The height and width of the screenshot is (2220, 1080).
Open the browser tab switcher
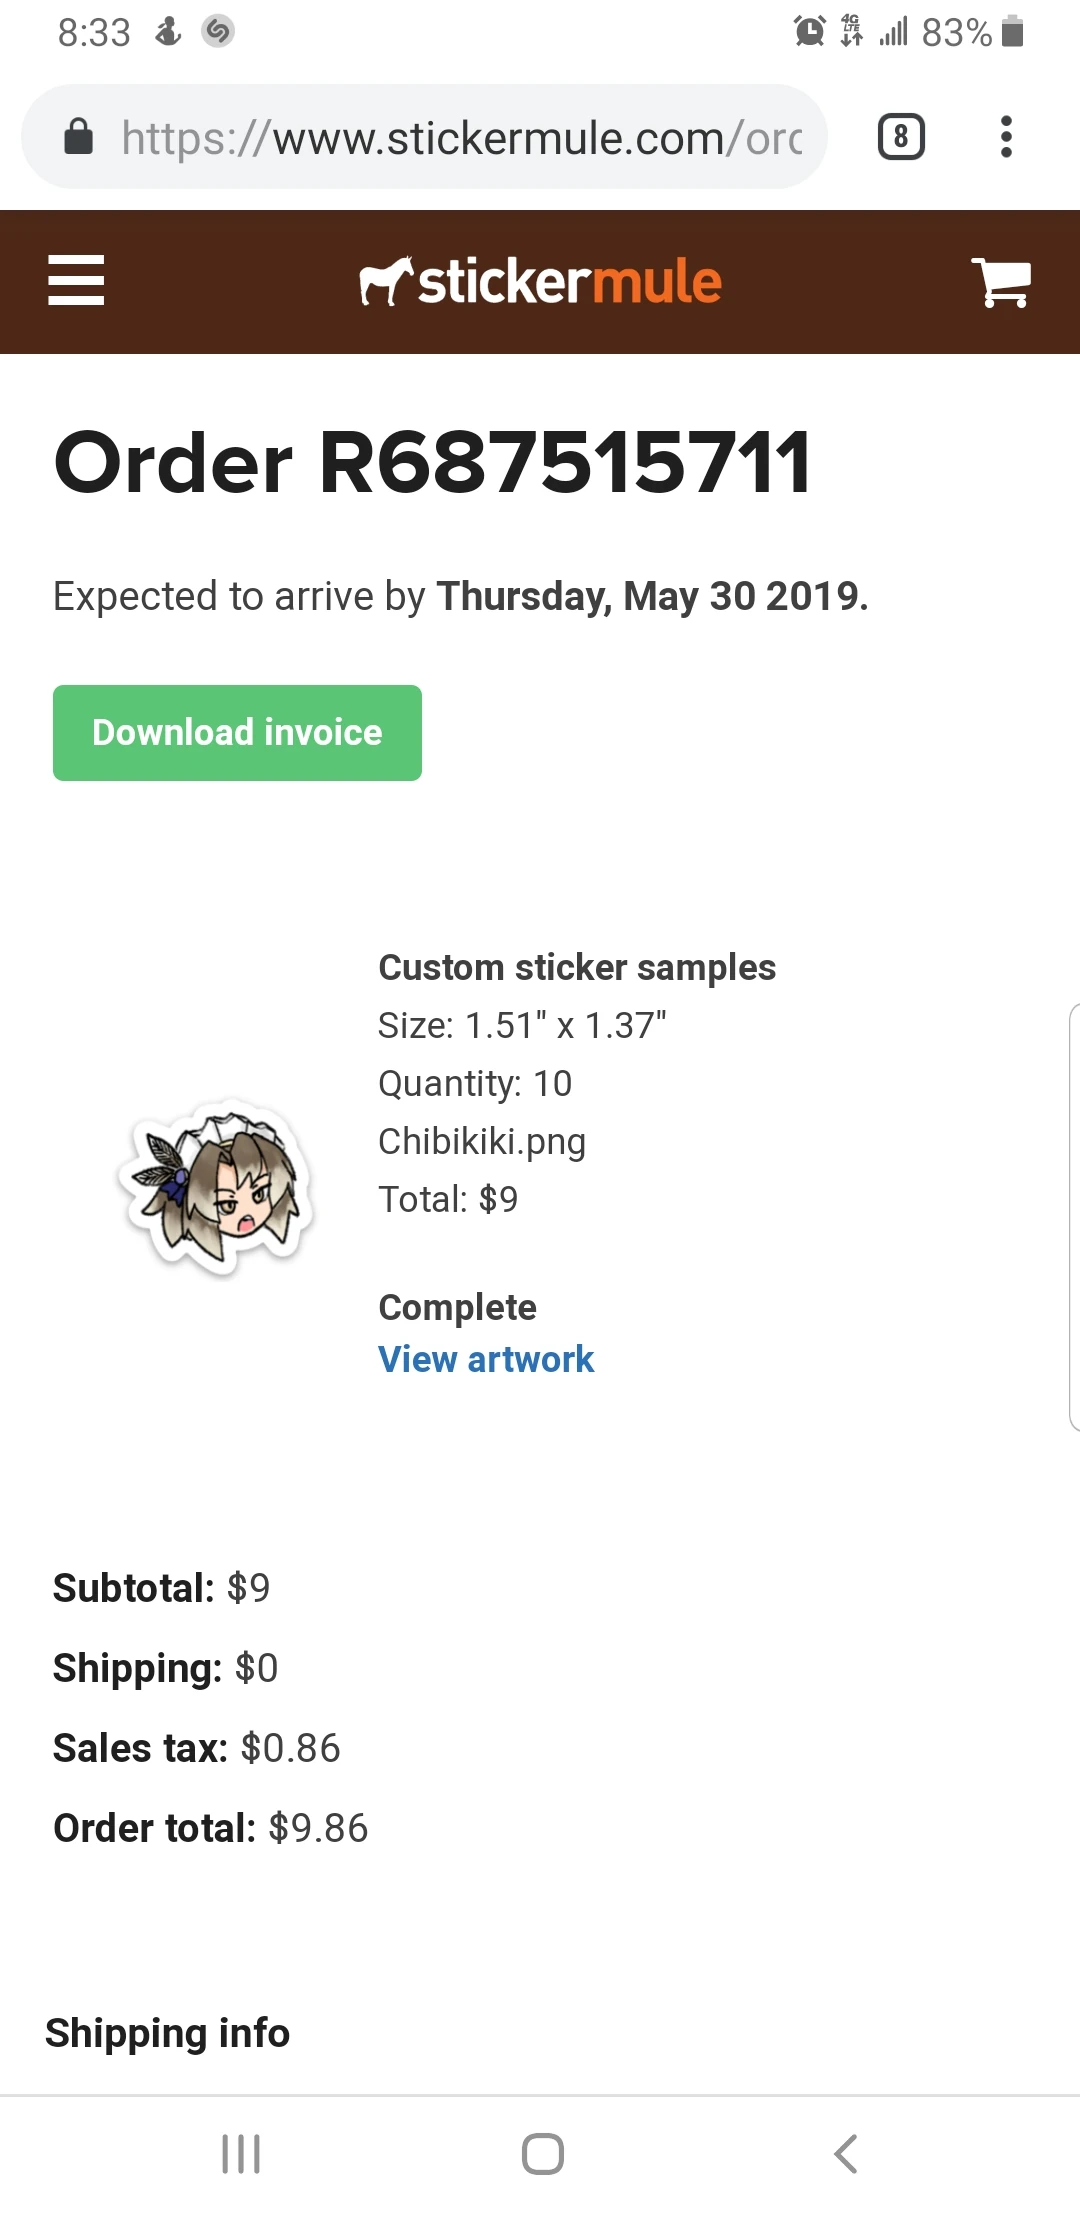point(901,137)
